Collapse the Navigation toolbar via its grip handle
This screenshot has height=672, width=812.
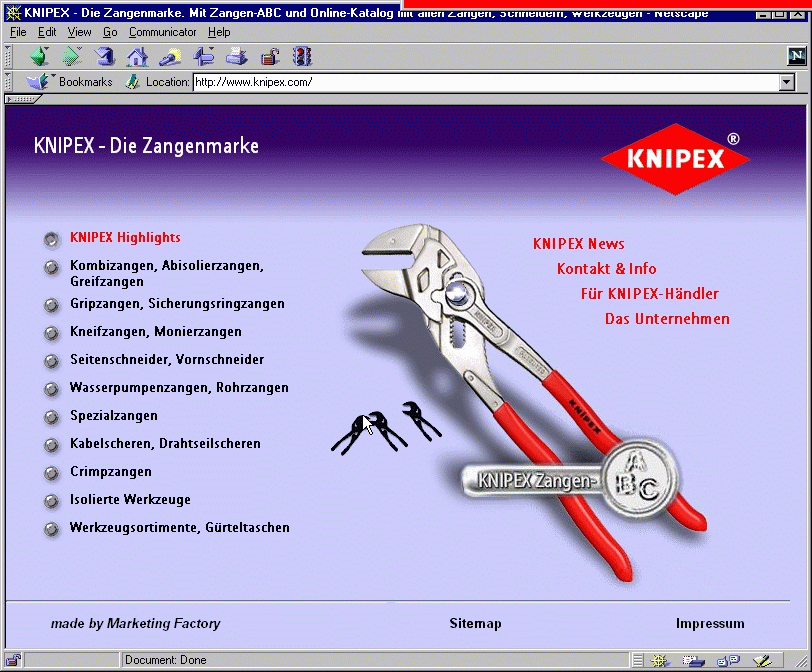click(8, 56)
